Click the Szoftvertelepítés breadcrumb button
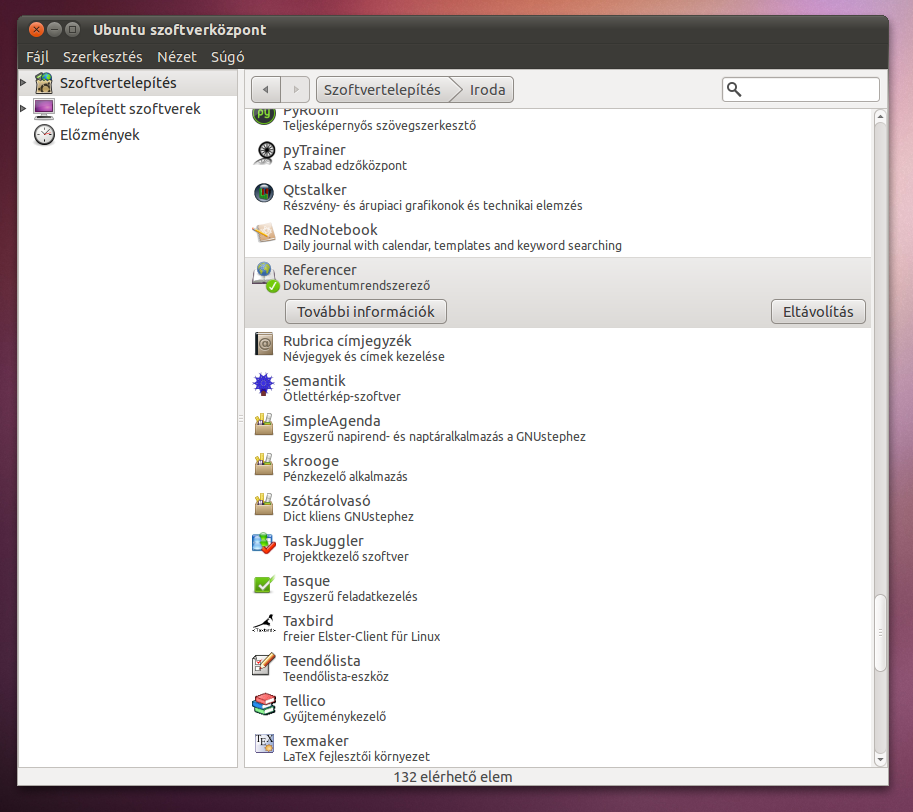 click(x=383, y=90)
